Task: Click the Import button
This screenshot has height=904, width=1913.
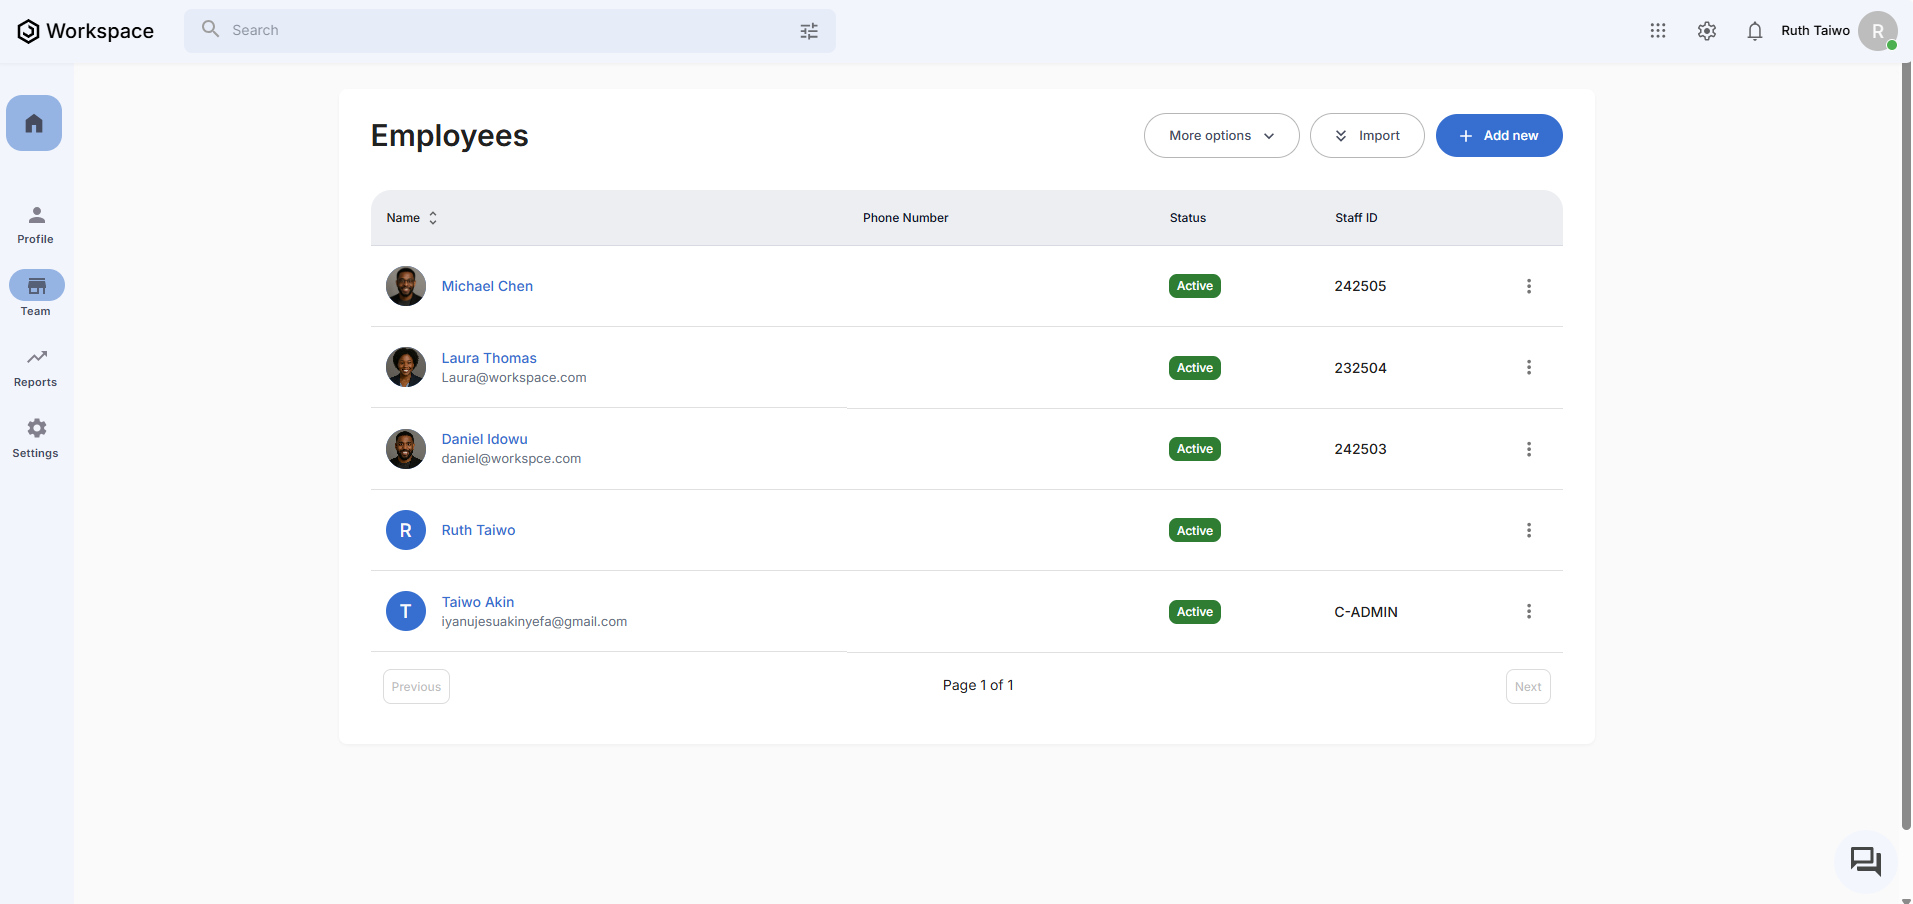Action: tap(1366, 136)
